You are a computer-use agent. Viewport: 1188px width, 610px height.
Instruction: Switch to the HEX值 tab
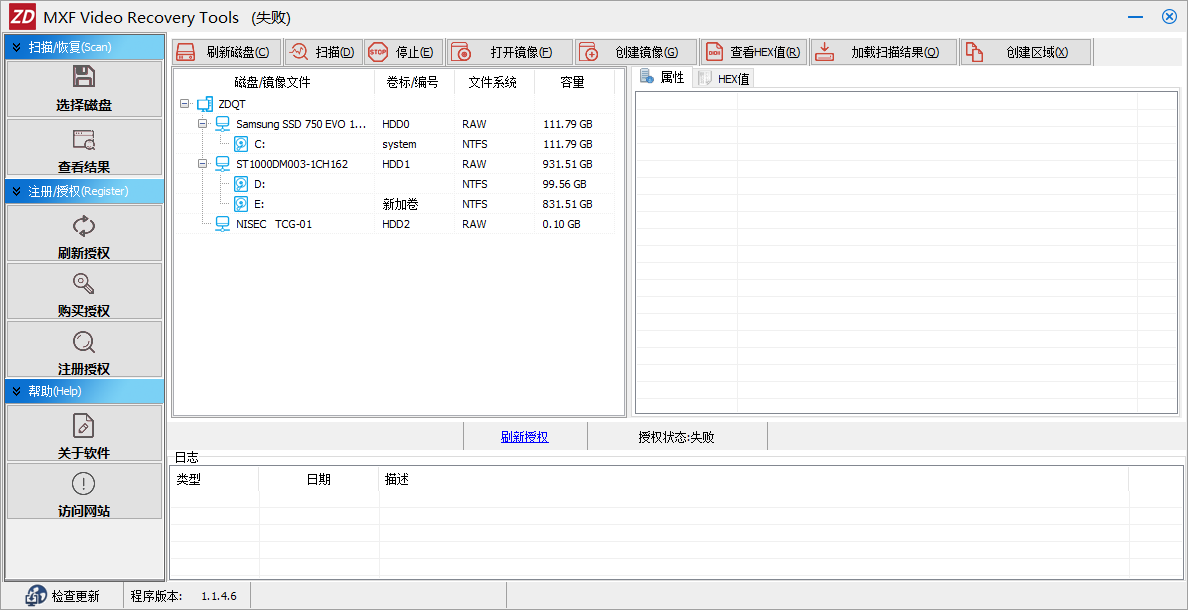pyautogui.click(x=723, y=77)
